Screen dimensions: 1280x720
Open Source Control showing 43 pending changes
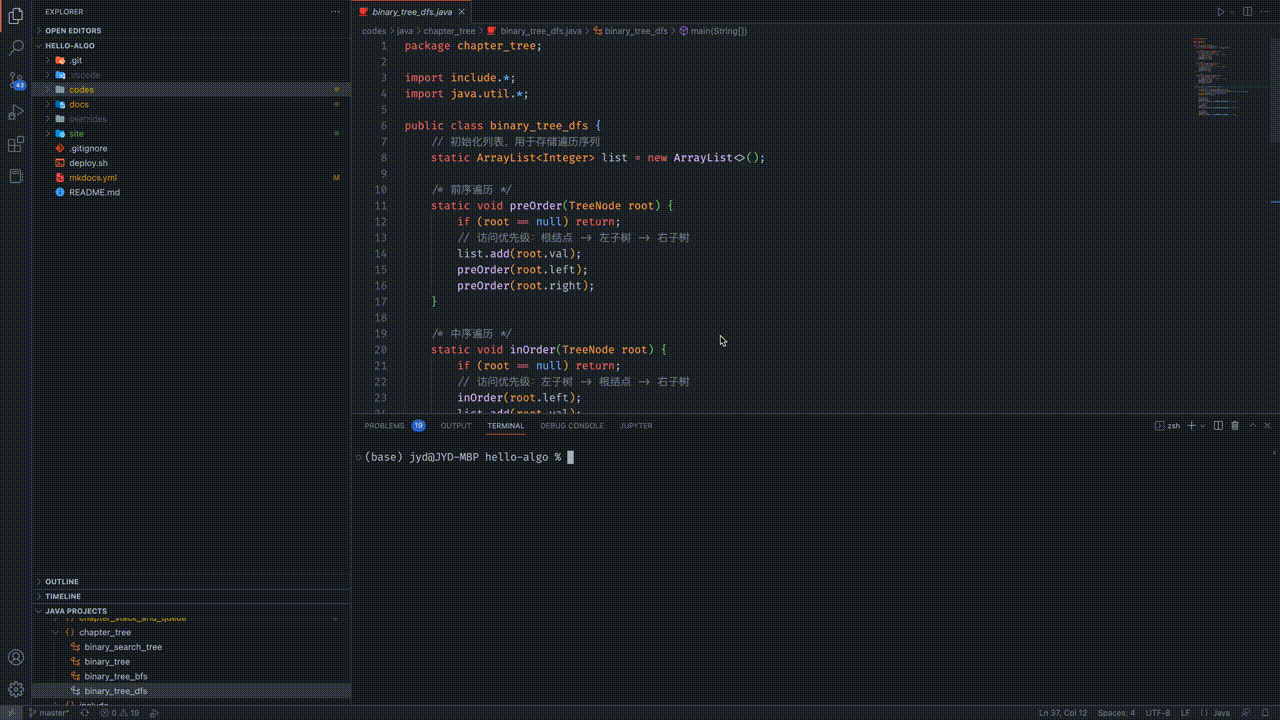pyautogui.click(x=16, y=82)
